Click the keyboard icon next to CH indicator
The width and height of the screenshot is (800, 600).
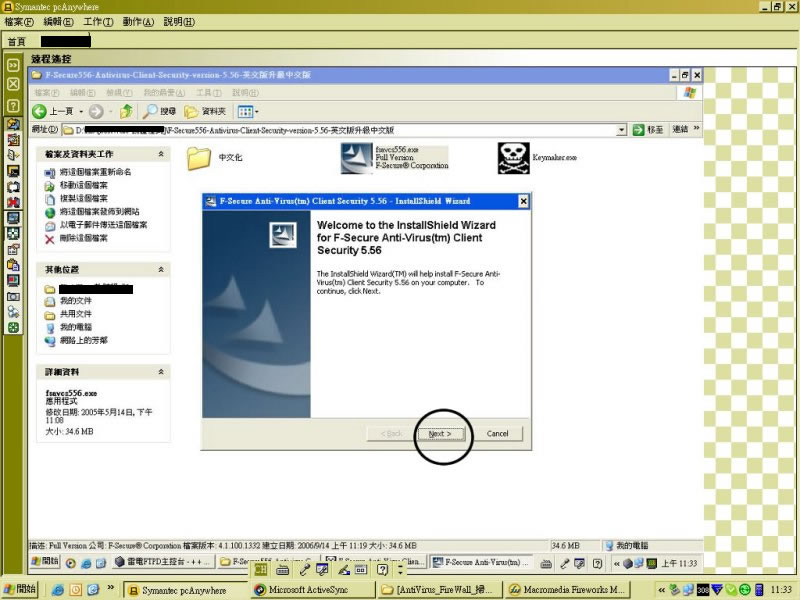[x=282, y=570]
